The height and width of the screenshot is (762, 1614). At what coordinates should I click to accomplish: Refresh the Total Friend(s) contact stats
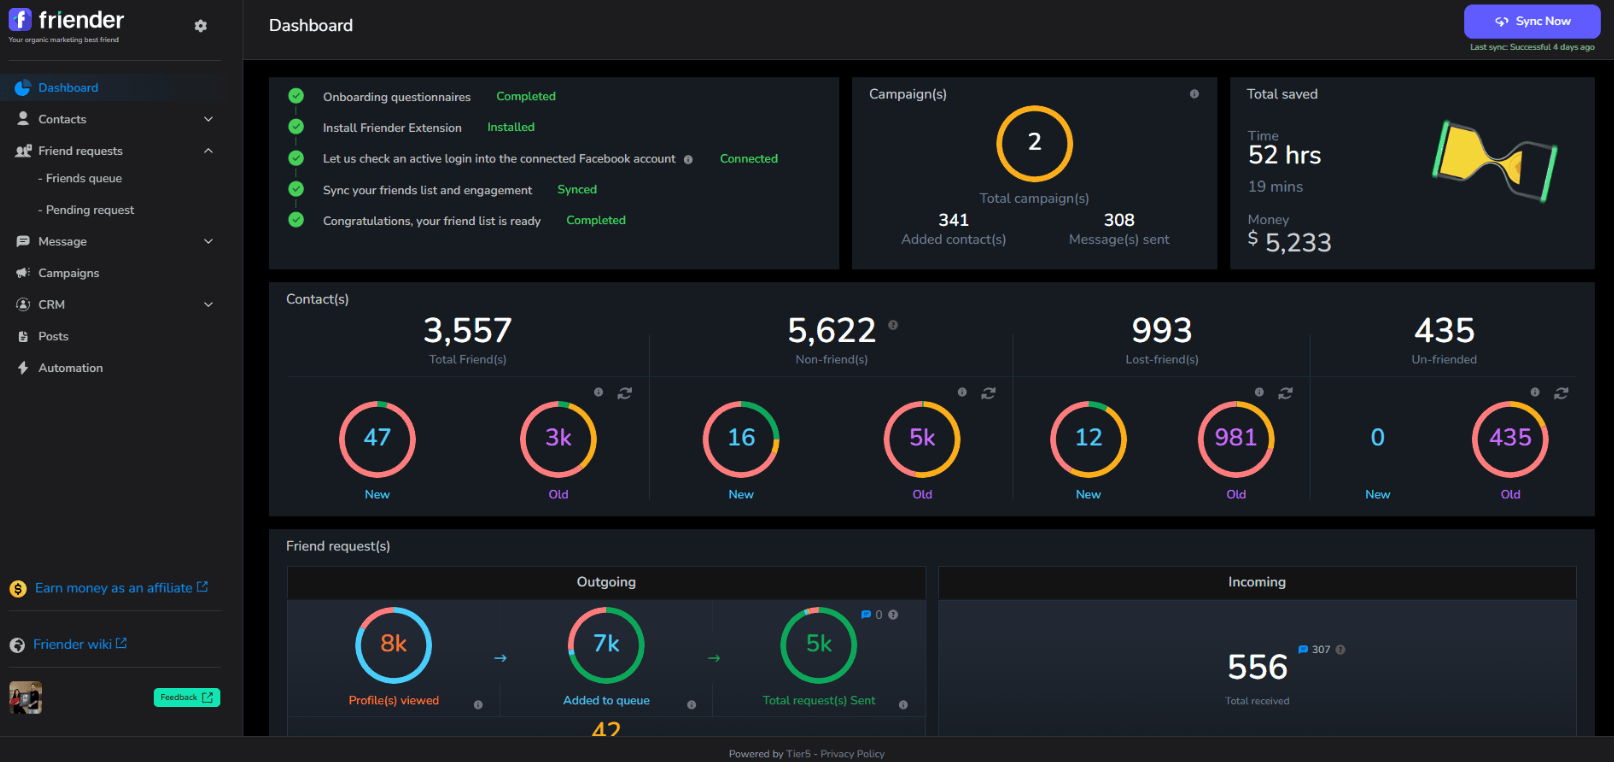click(x=625, y=393)
